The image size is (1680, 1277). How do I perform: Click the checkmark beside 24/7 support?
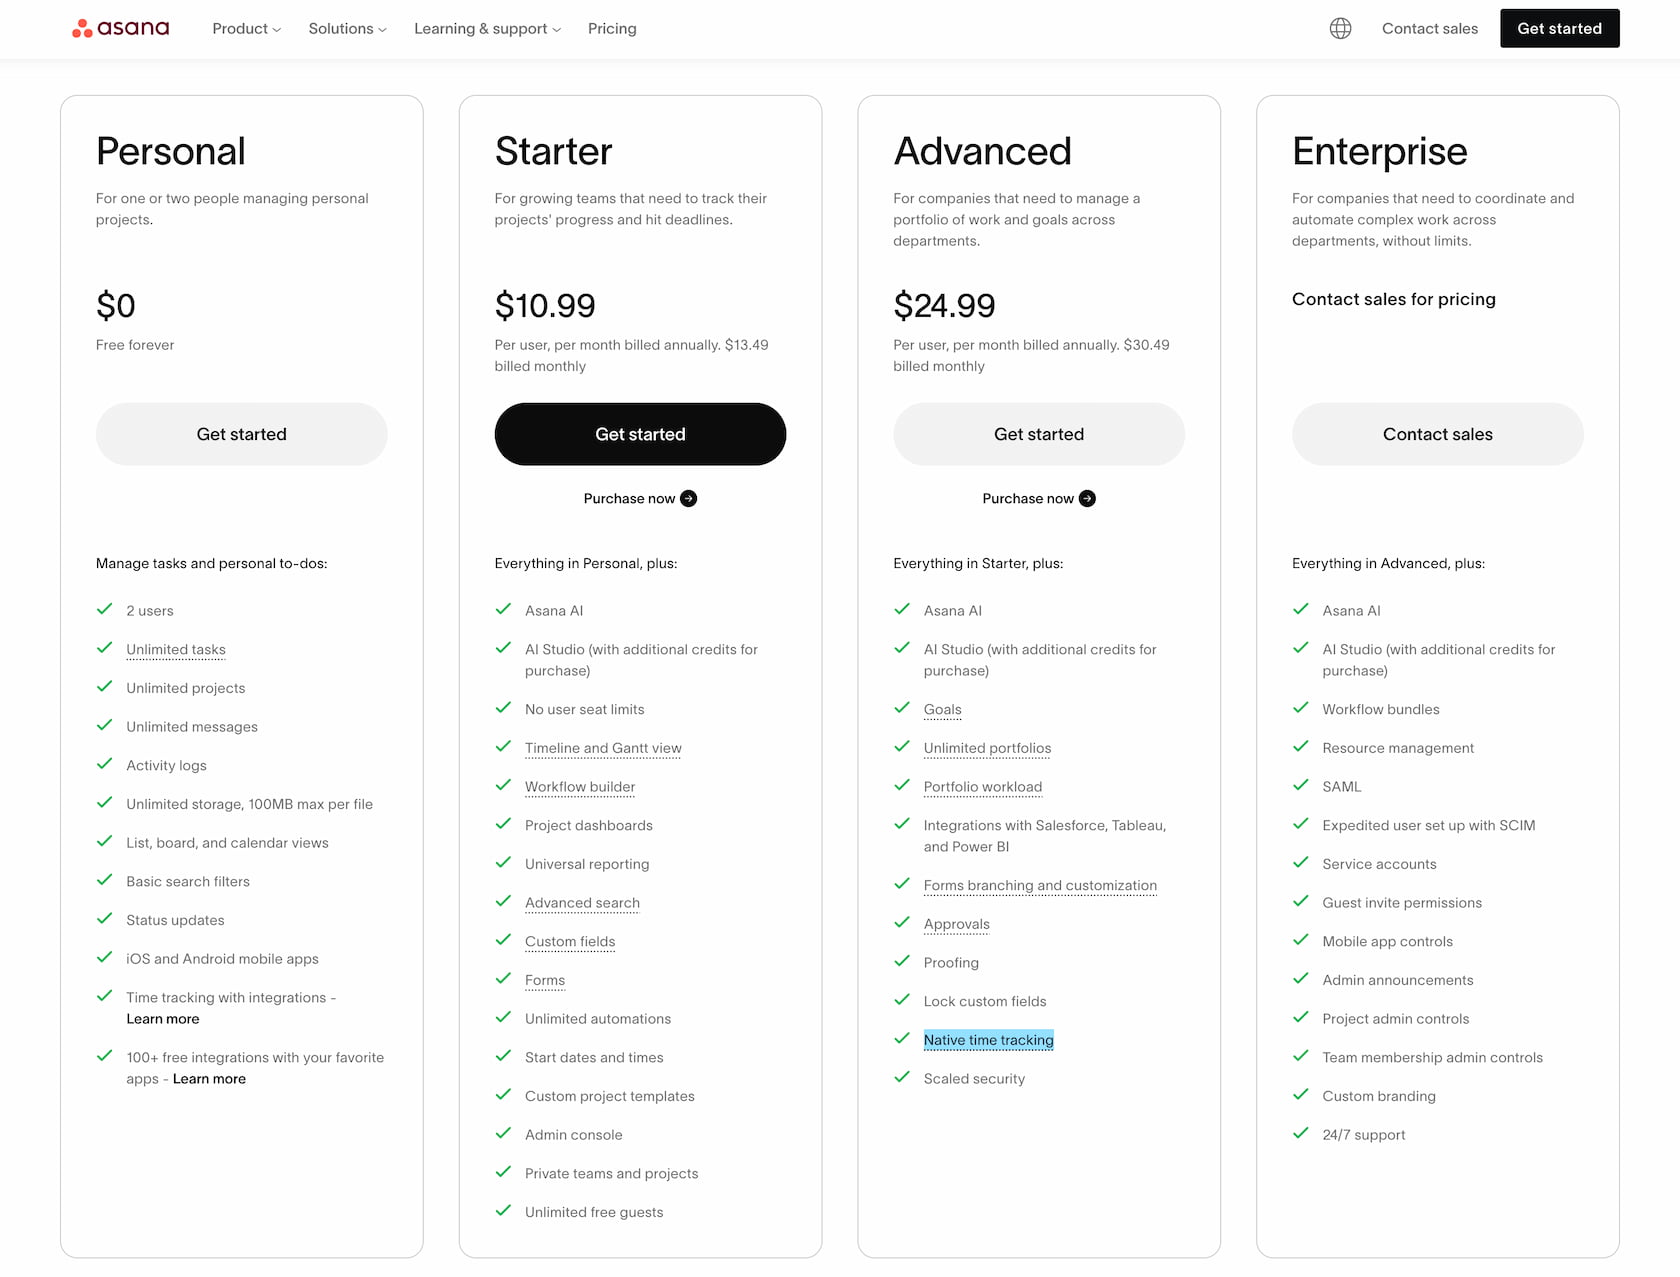click(1301, 1133)
